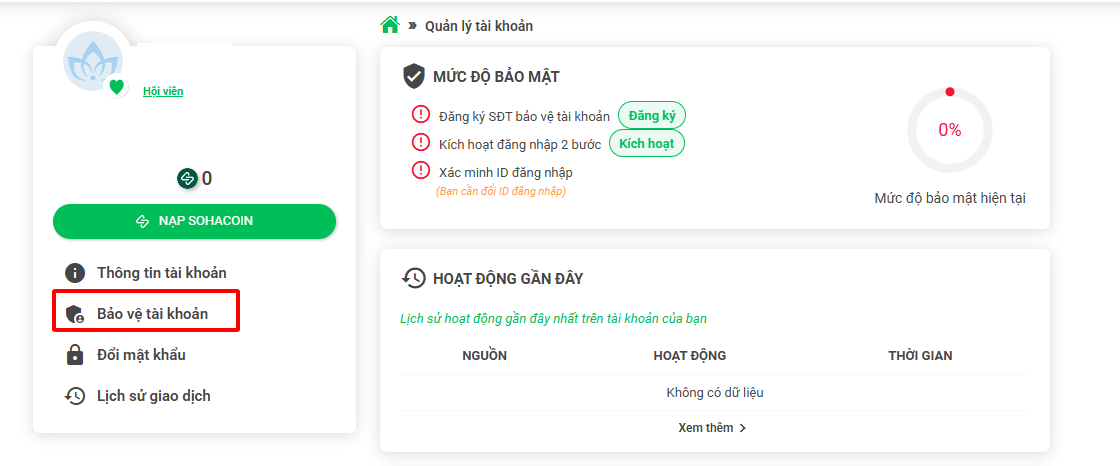Click the shield icon beside Bảo vệ tài khoản
This screenshot has width=1120, height=466.
pyautogui.click(x=75, y=314)
